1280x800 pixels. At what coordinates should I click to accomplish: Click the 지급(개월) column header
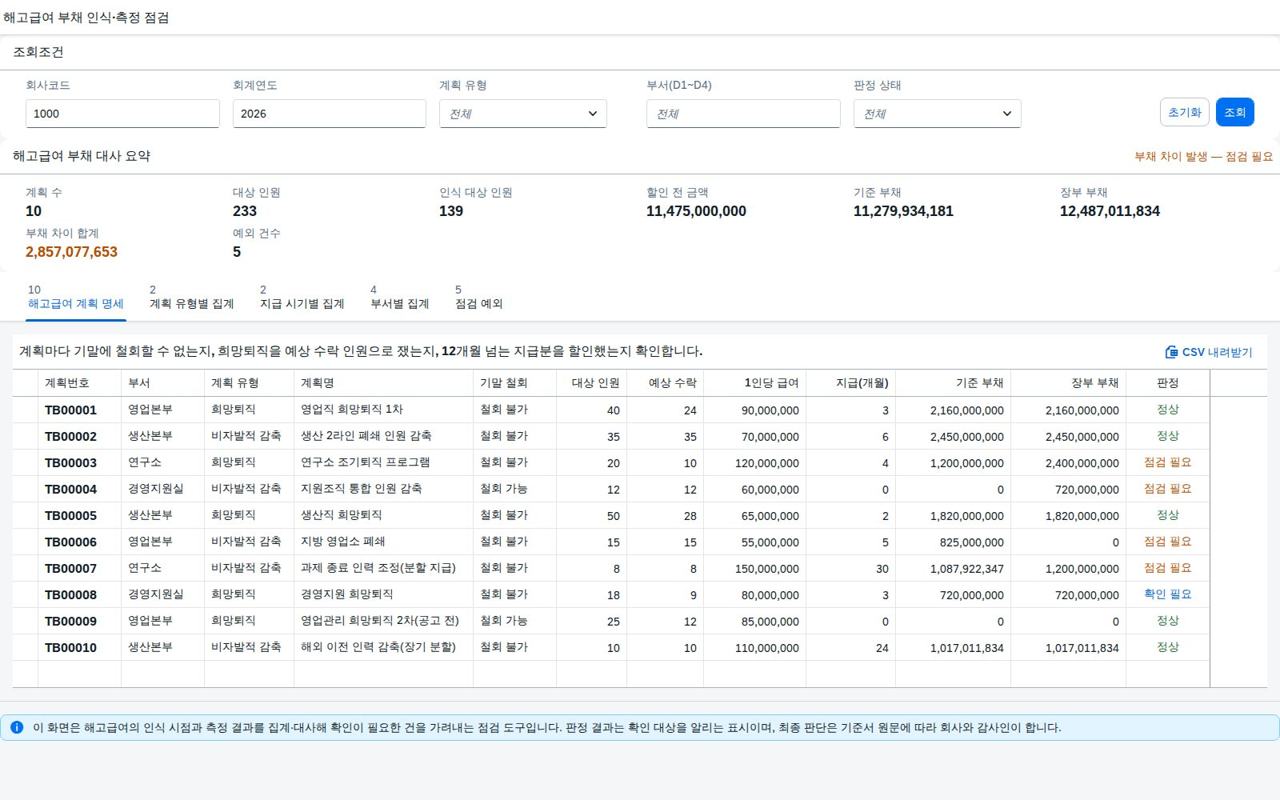pyautogui.click(x=851, y=383)
